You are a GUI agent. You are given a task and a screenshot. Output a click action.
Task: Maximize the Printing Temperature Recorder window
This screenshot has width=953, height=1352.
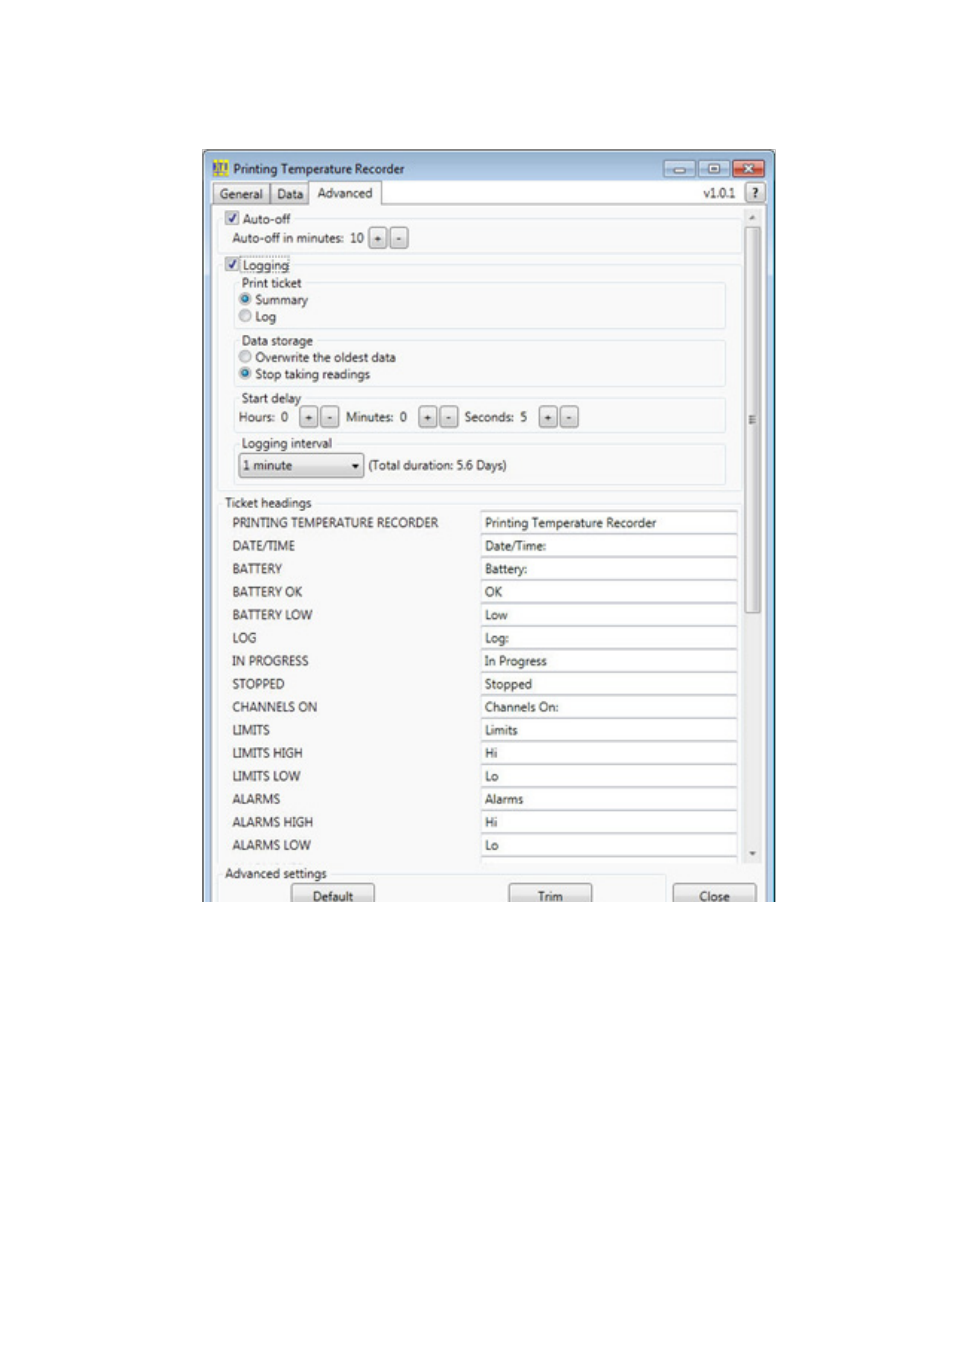coord(714,169)
